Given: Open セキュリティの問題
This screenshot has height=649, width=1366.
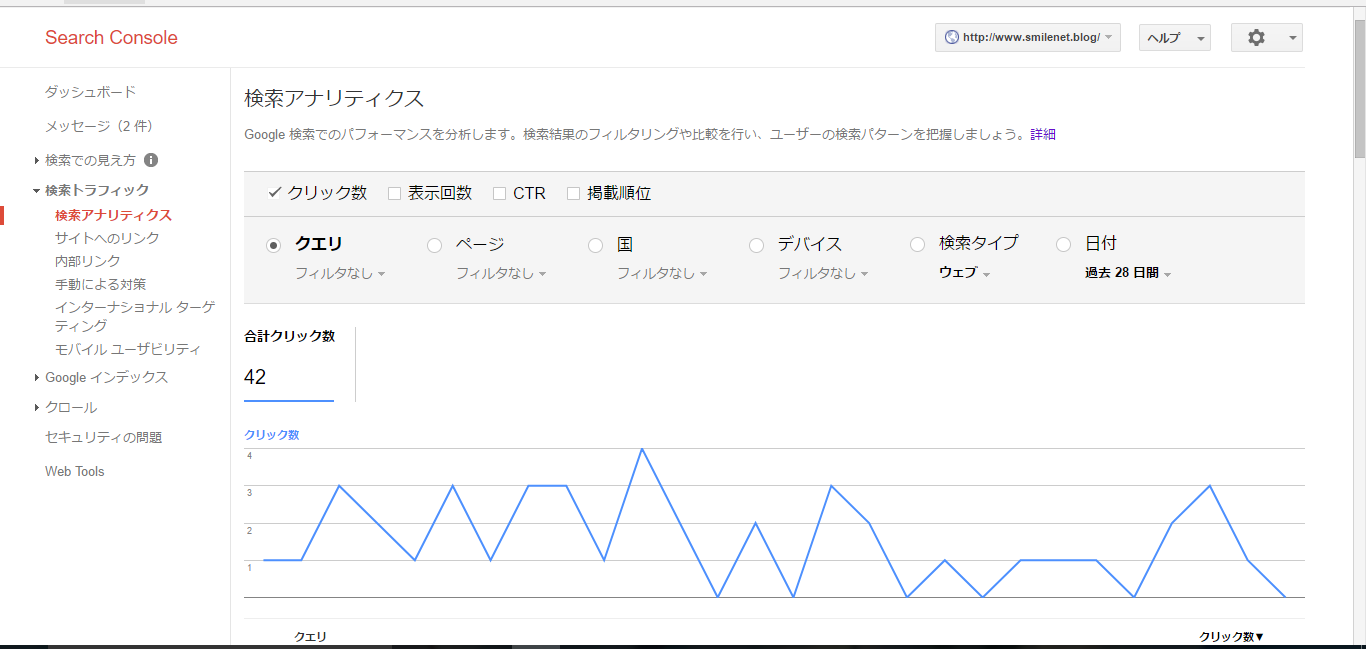Looking at the screenshot, I should [103, 437].
